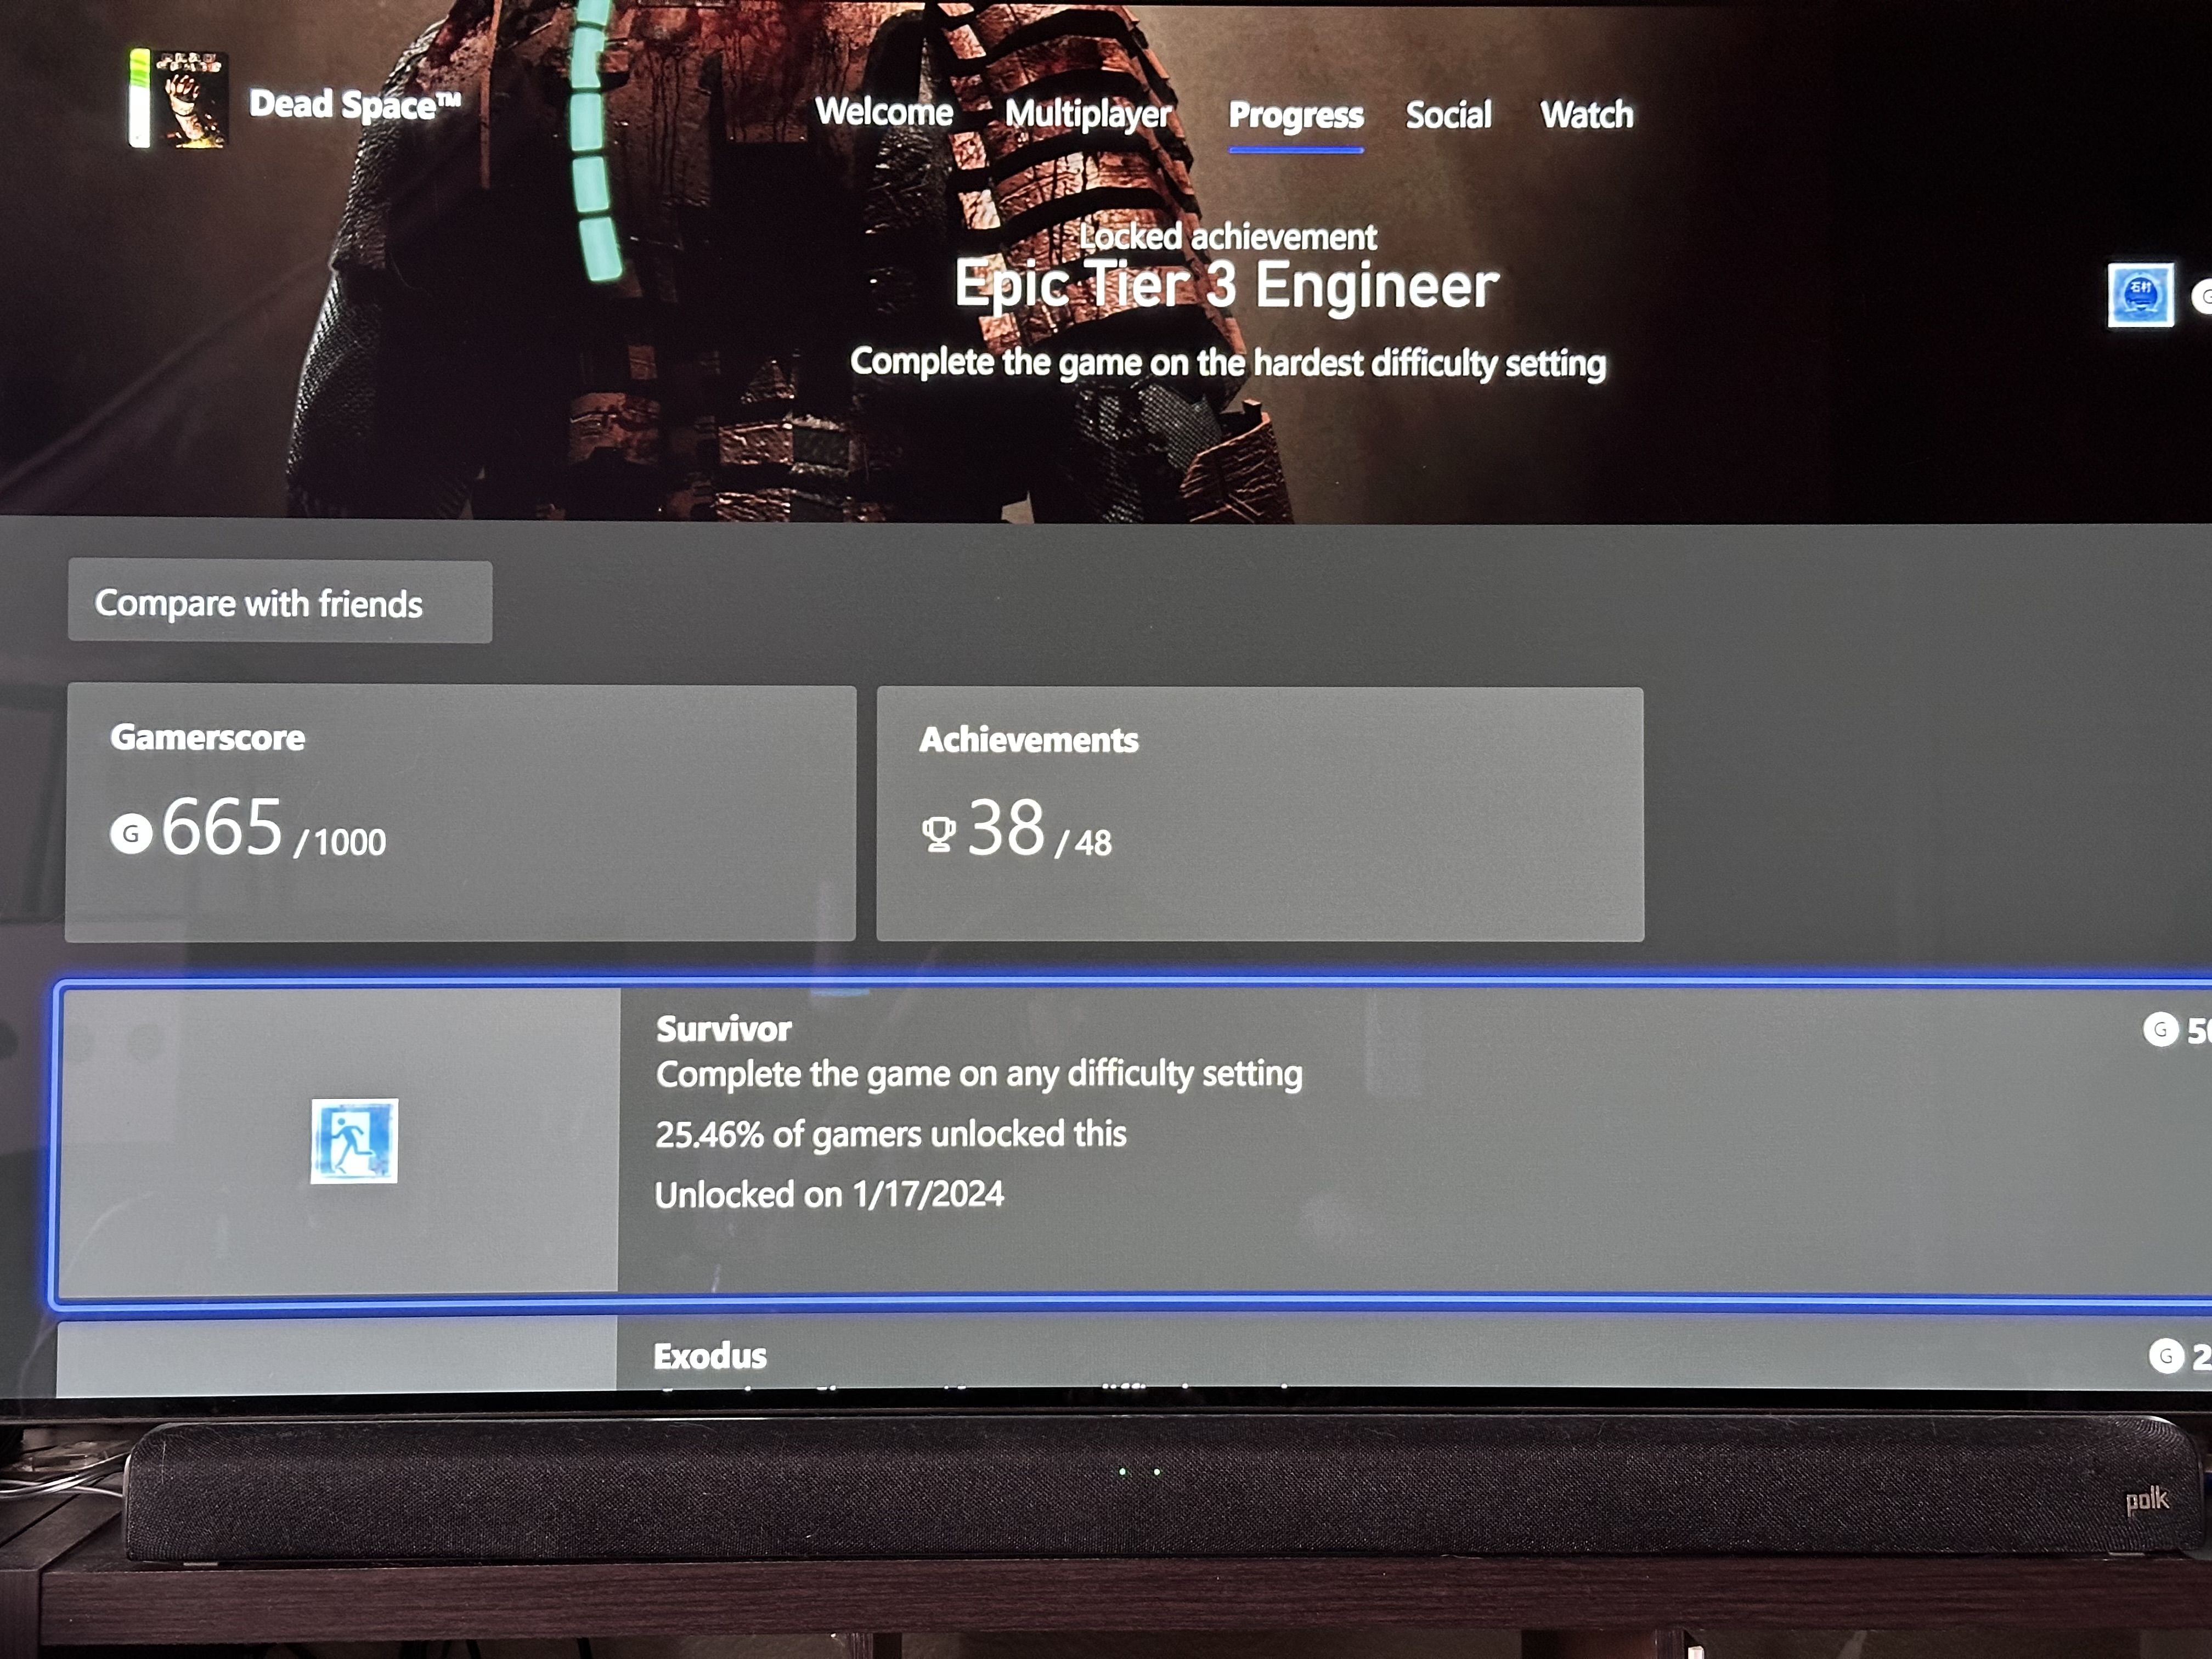Image resolution: width=2212 pixels, height=1659 pixels.
Task: Click the G icon in Exodus row
Action: click(2166, 1356)
